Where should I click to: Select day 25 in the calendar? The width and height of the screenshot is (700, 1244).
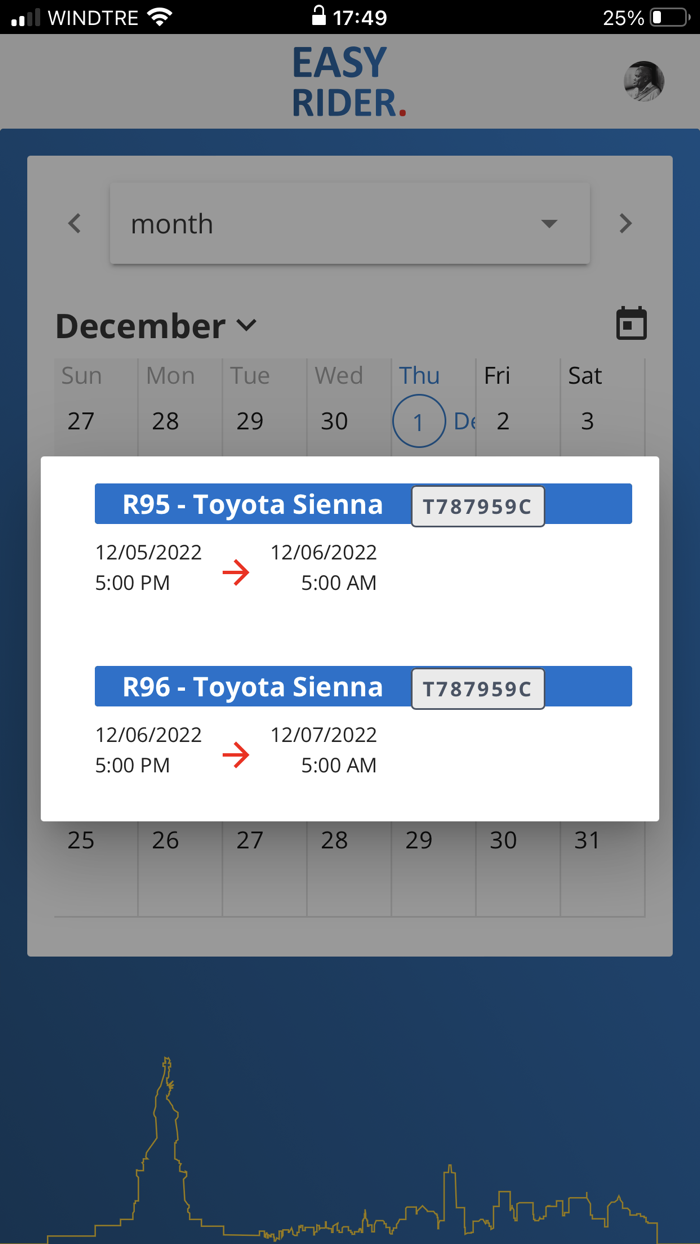81,840
